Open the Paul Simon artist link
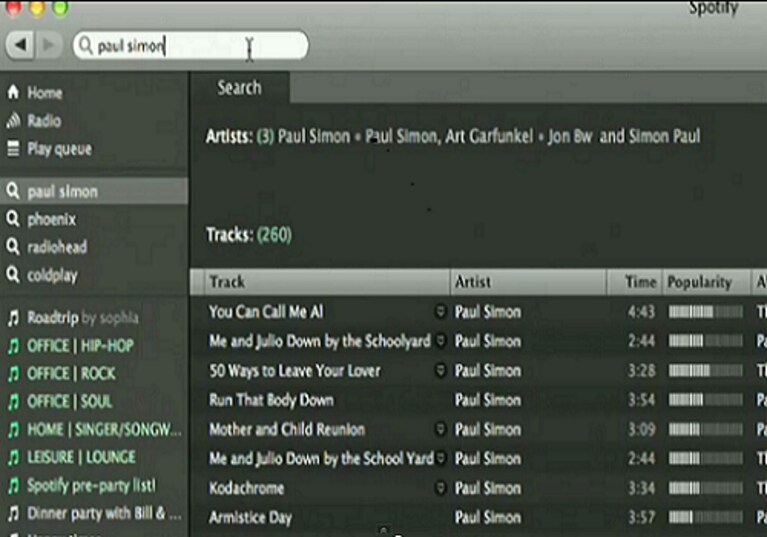767x537 pixels. pyautogui.click(x=314, y=136)
